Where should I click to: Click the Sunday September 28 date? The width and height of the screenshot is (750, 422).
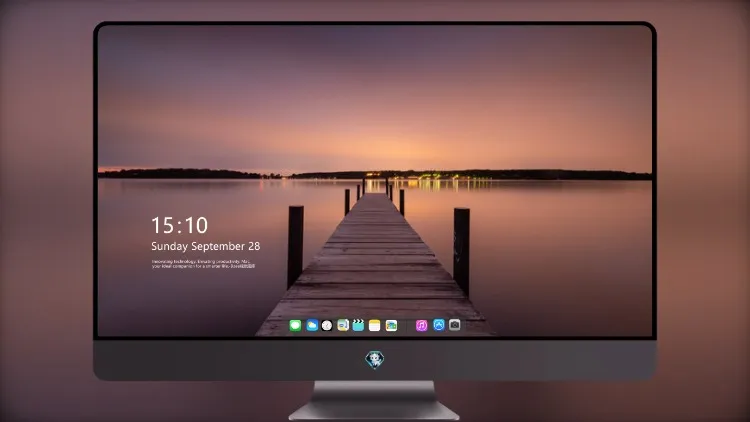coord(206,246)
